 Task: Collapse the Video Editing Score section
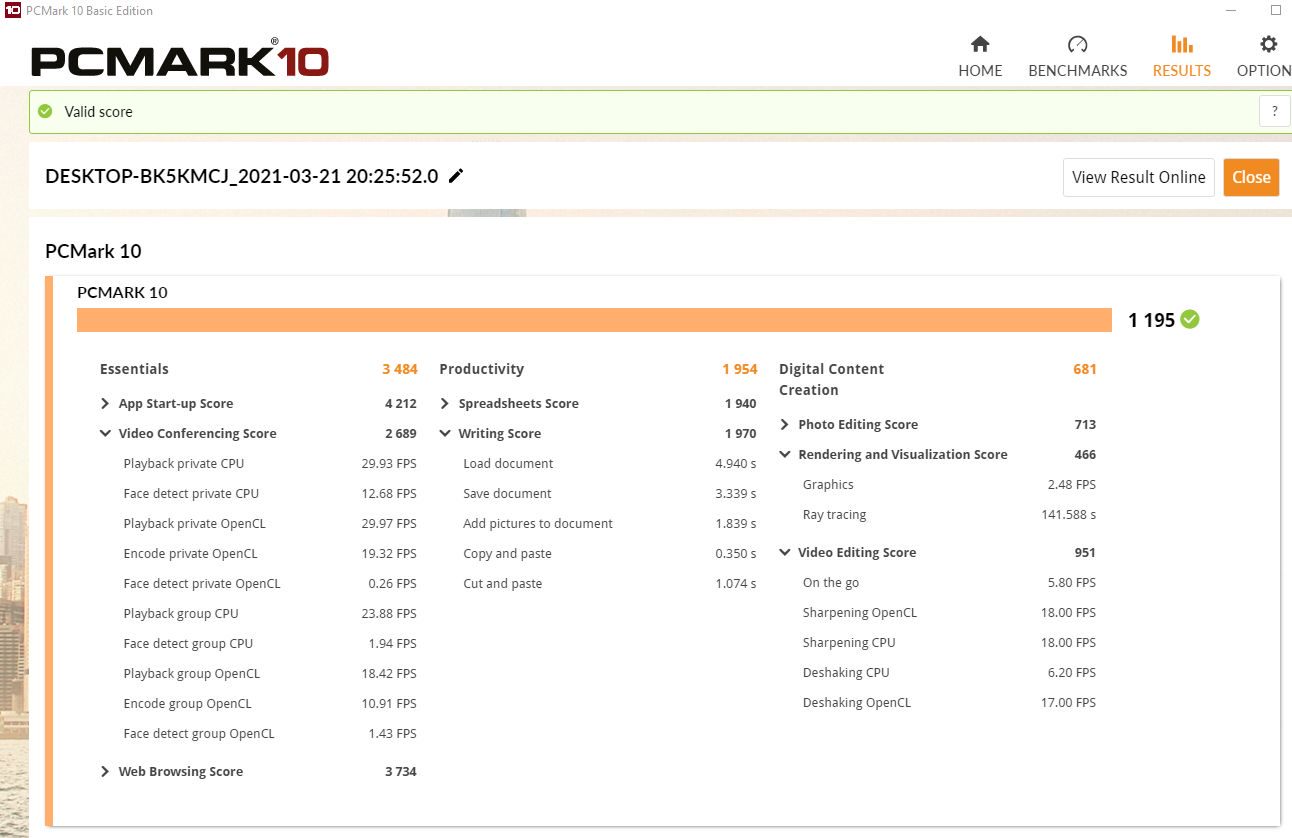[785, 553]
